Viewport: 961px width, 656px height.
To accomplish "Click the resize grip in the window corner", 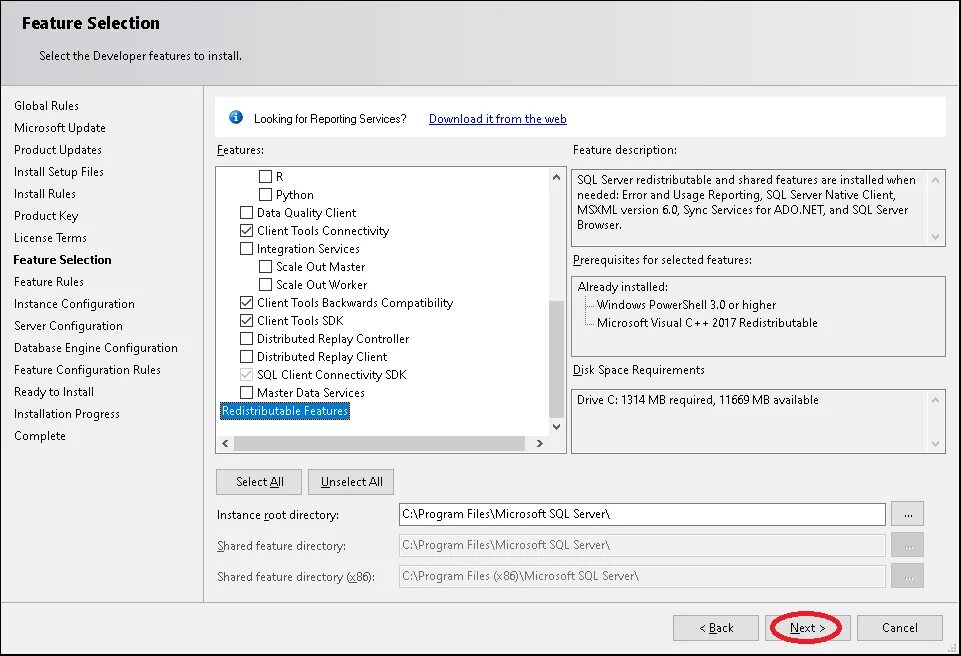I will [952, 647].
